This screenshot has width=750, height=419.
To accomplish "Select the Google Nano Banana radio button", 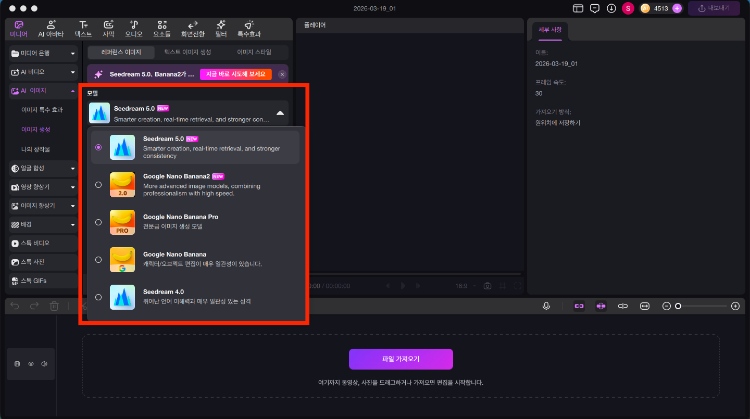I will [x=99, y=260].
